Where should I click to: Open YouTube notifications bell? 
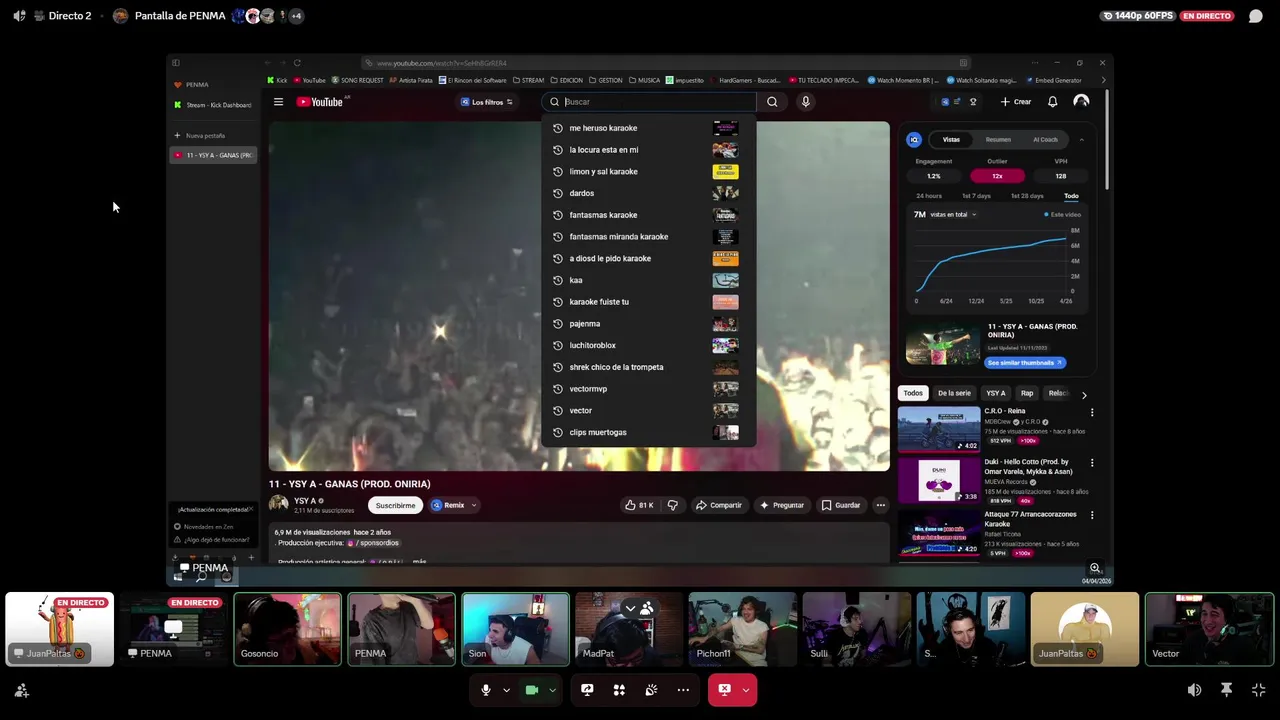tap(1052, 102)
